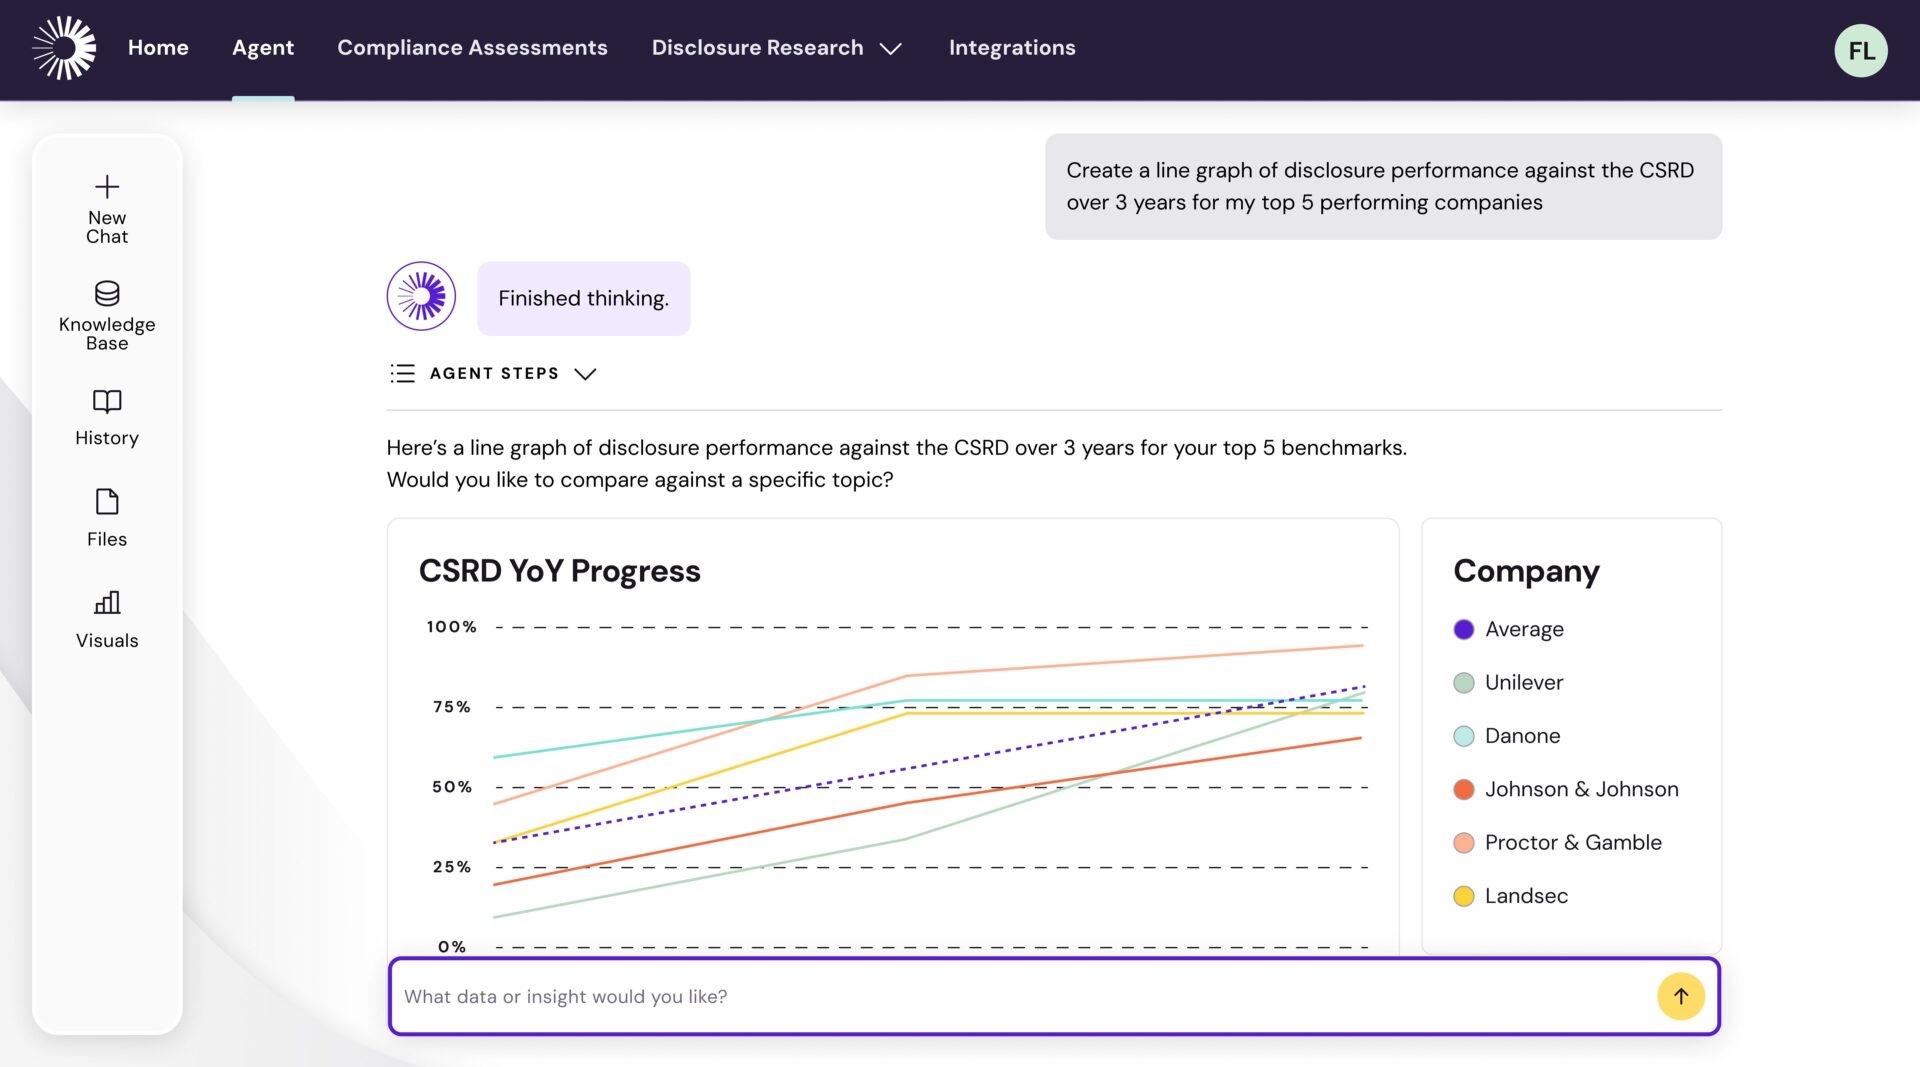Image resolution: width=1920 pixels, height=1067 pixels.
Task: Open History via the book icon
Action: point(107,401)
